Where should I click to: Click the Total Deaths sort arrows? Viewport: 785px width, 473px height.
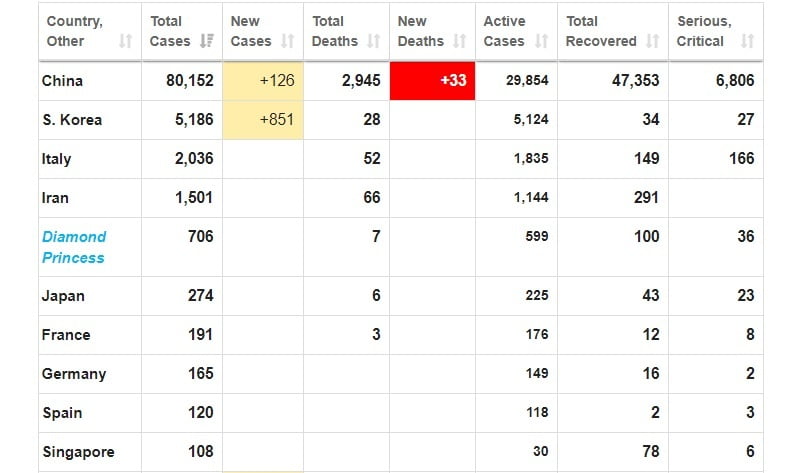[373, 41]
